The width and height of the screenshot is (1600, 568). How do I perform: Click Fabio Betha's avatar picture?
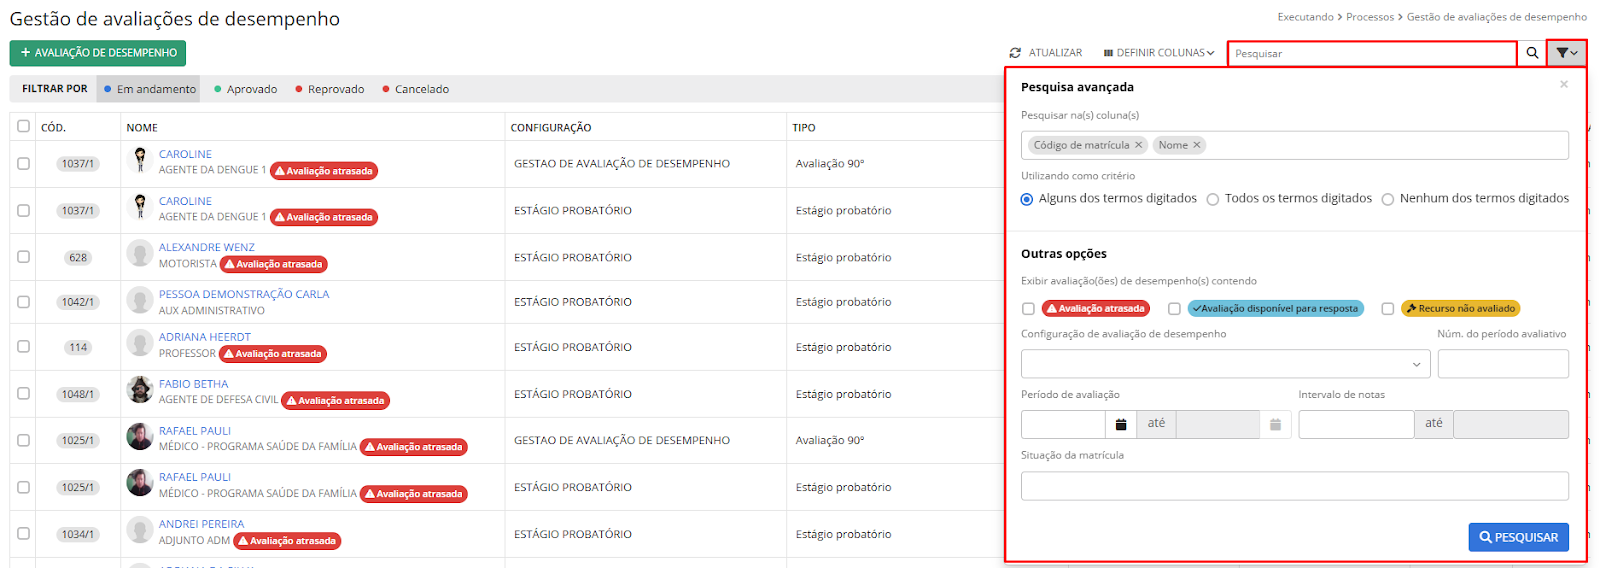[140, 390]
